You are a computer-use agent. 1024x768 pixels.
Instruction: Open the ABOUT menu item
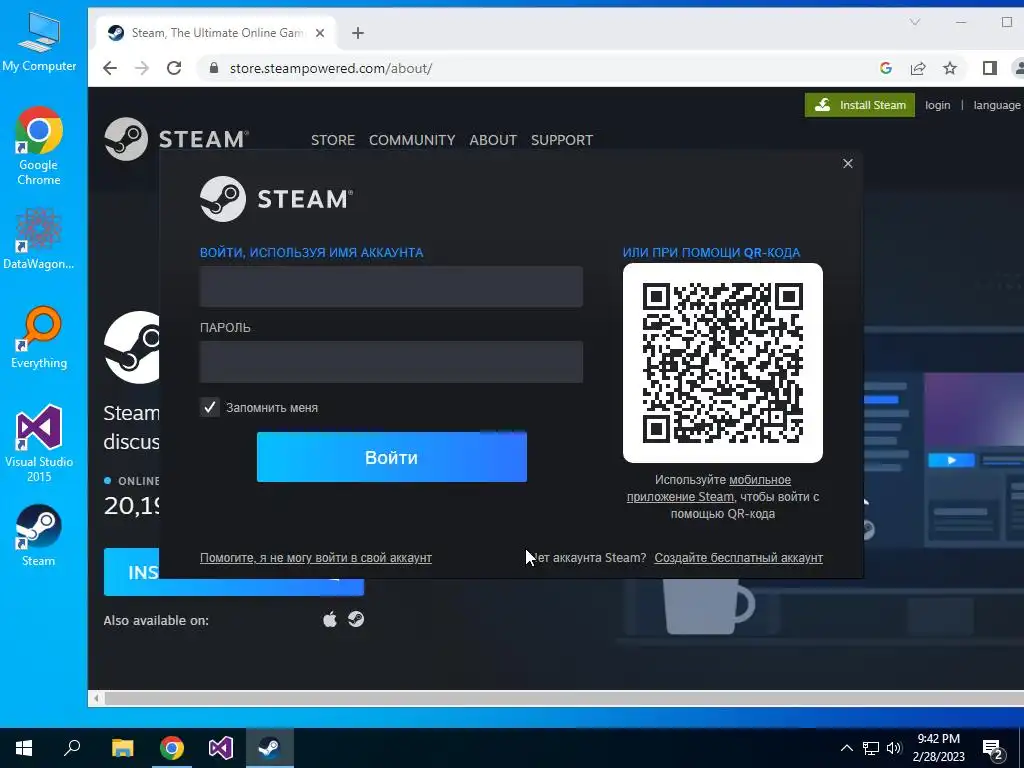(493, 140)
